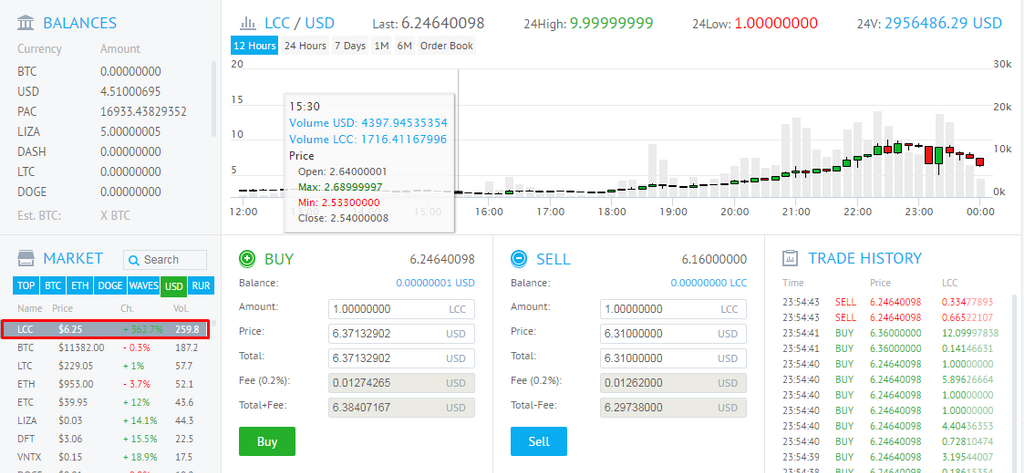Click the Ch. column header in Market

point(127,308)
